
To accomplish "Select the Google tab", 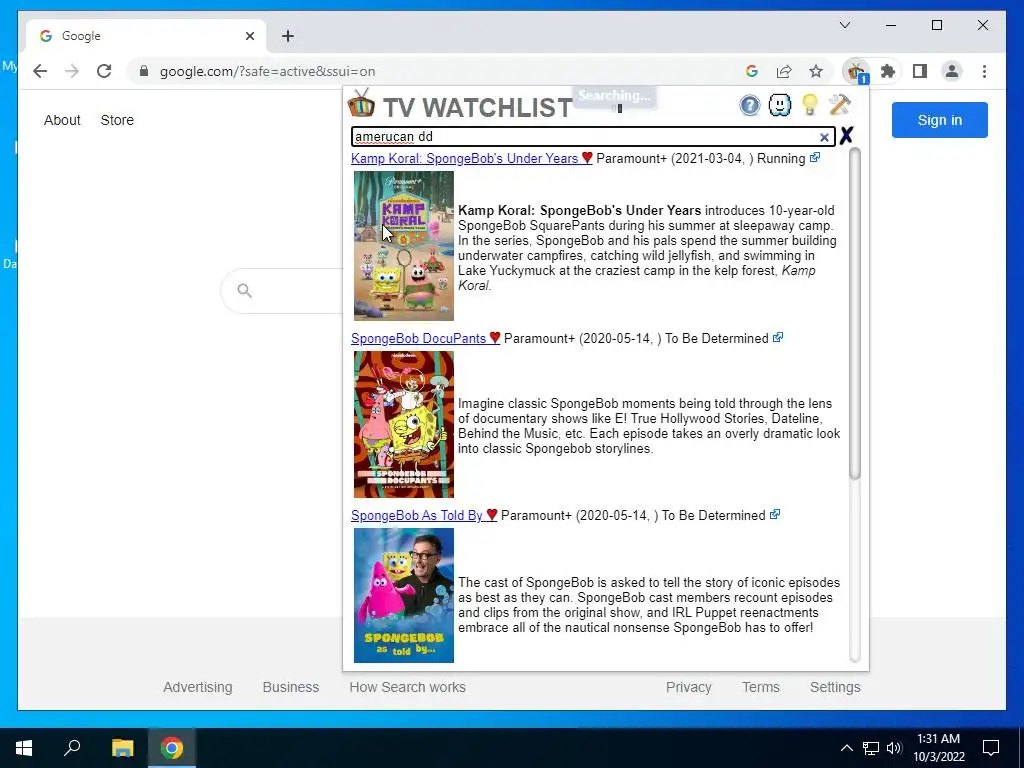I will [x=146, y=36].
